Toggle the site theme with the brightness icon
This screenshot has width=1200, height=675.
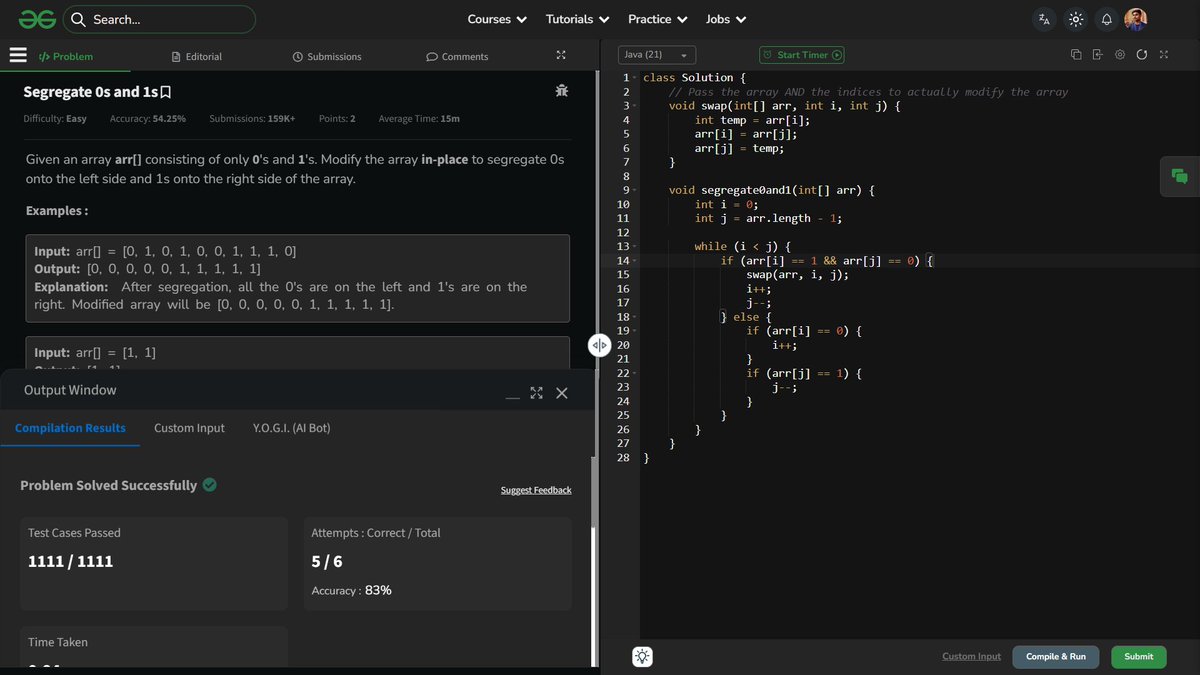1075,18
